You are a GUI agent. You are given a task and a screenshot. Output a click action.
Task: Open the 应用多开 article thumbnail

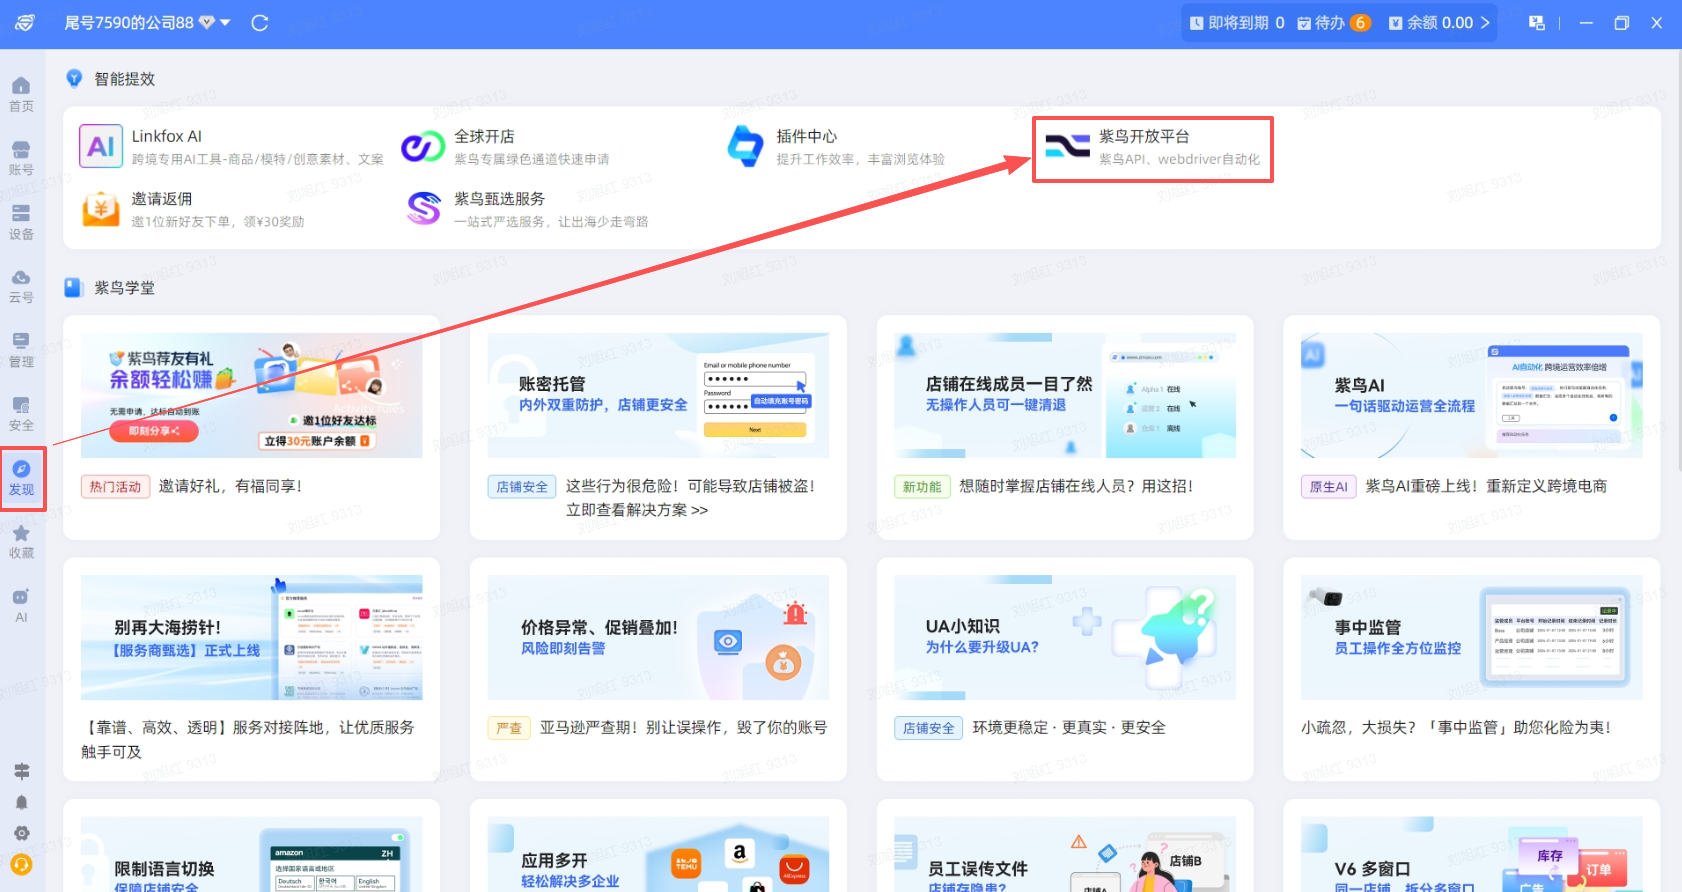click(659, 854)
